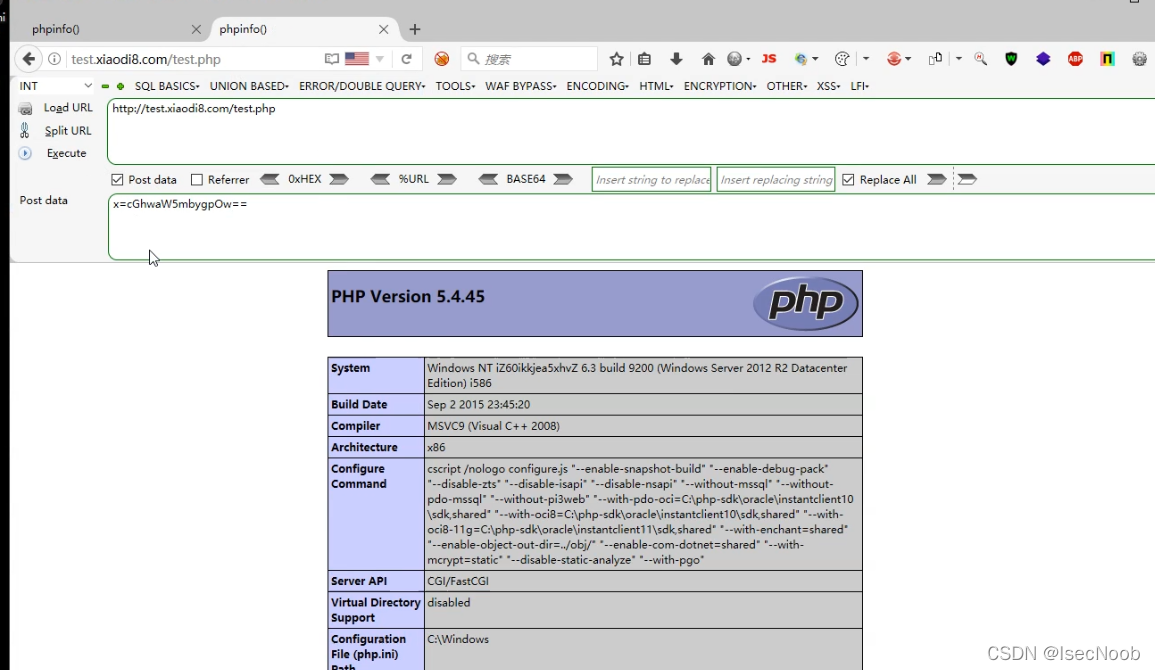Reload the current page
Image resolution: width=1155 pixels, height=670 pixels.
[407, 59]
